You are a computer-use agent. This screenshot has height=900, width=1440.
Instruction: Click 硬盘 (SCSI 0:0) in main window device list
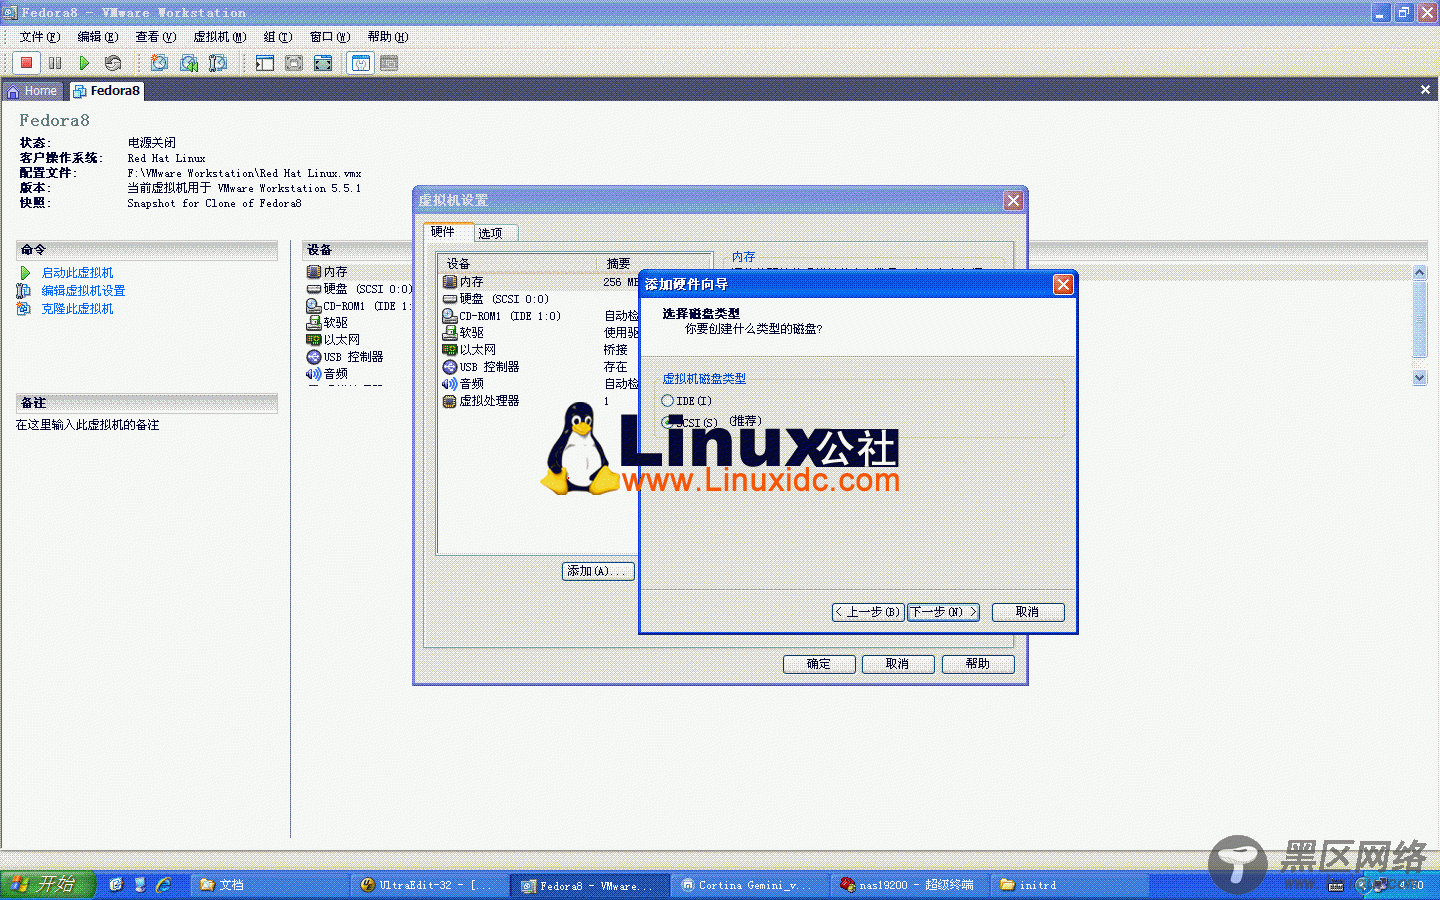tap(359, 289)
